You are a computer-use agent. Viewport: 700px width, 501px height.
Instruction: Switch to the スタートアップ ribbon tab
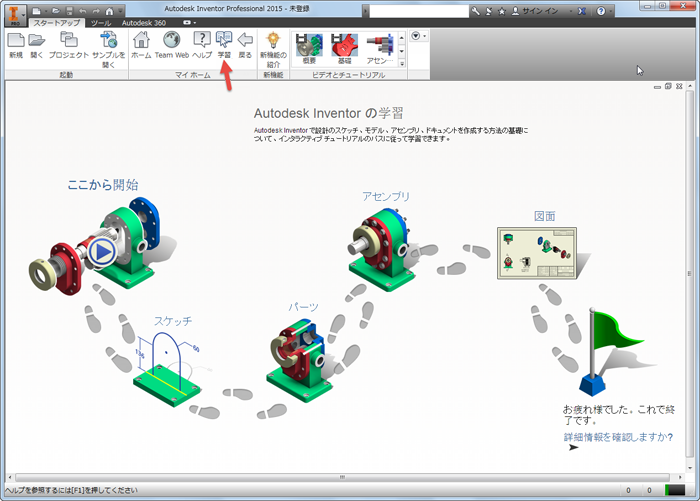[56, 22]
